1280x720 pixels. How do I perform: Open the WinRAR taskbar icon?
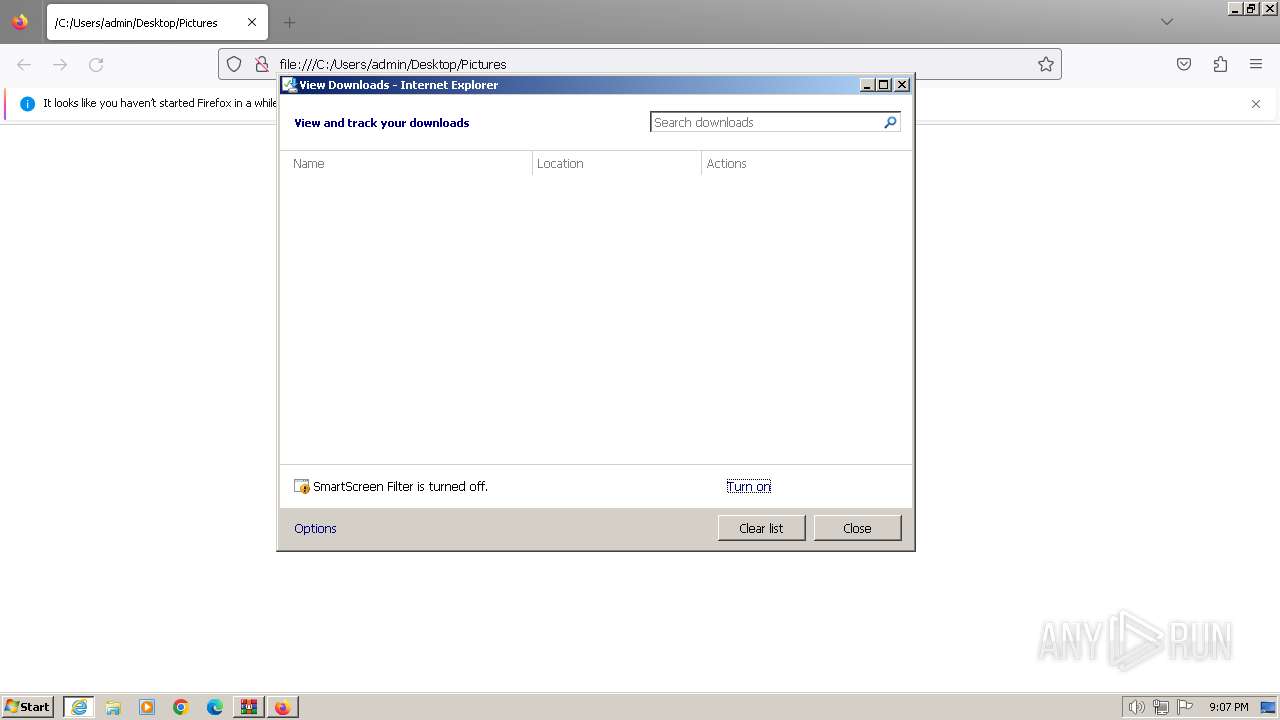point(248,707)
